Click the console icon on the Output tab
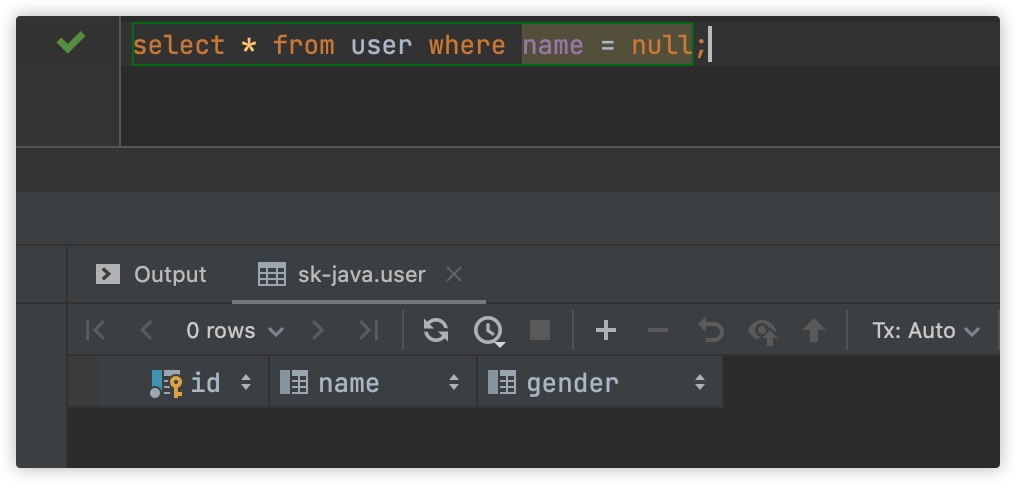Viewport: 1016px width, 484px height. (x=108, y=275)
